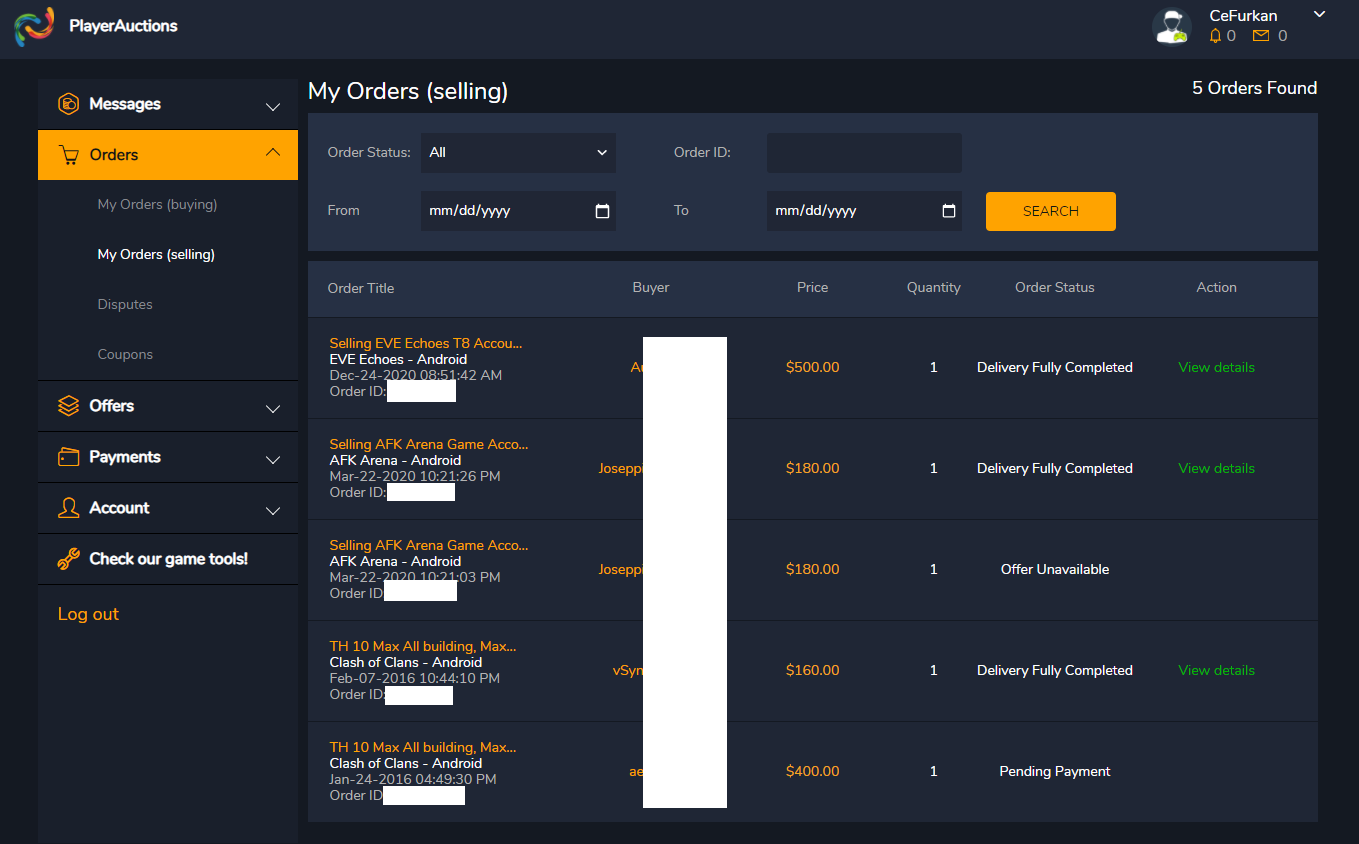Open the To date calendar picker icon
Screen dimensions: 1359x844
pyautogui.click(x=949, y=211)
